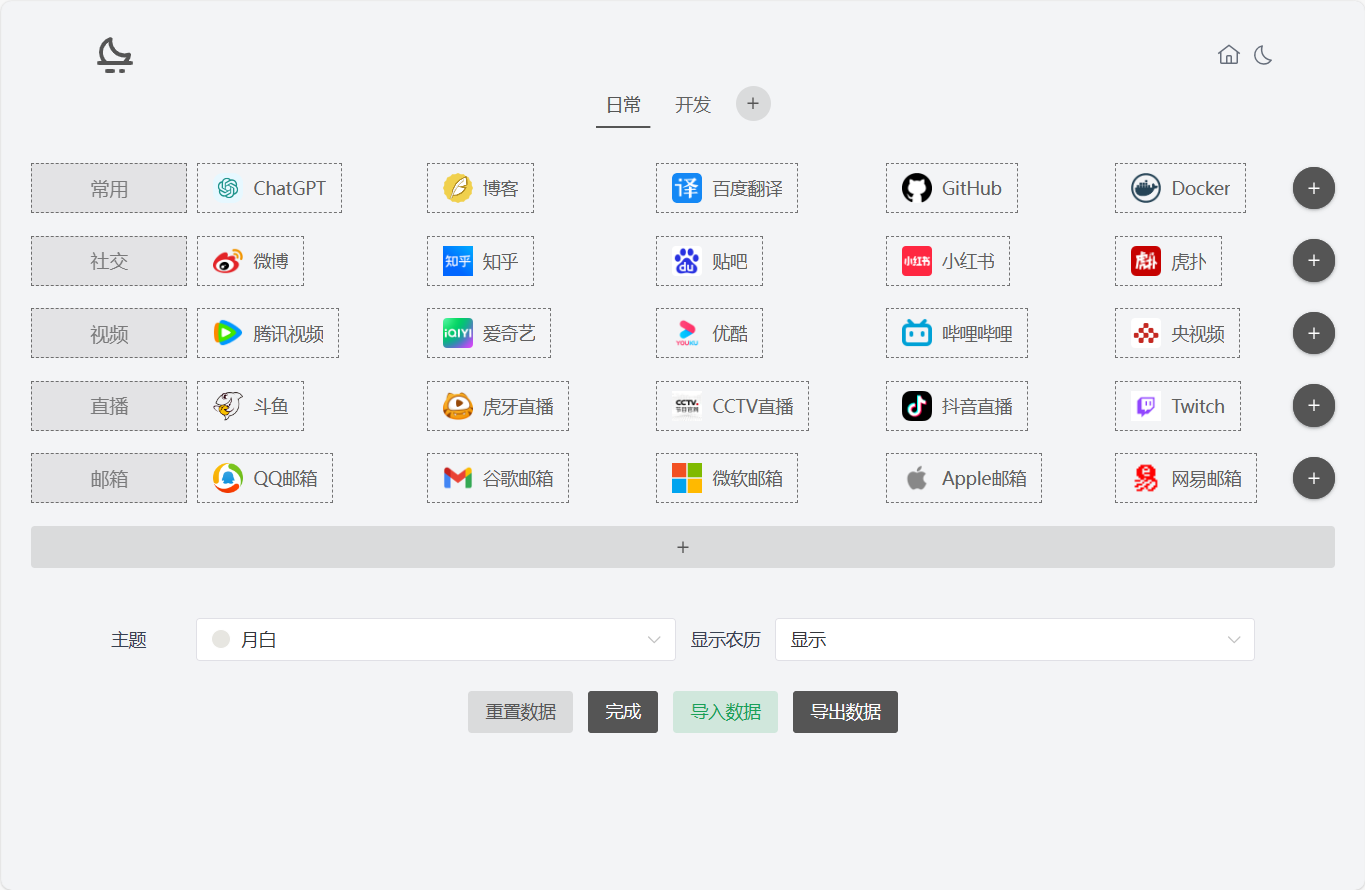Select the Docker whale icon
The width and height of the screenshot is (1365, 890).
[1146, 188]
